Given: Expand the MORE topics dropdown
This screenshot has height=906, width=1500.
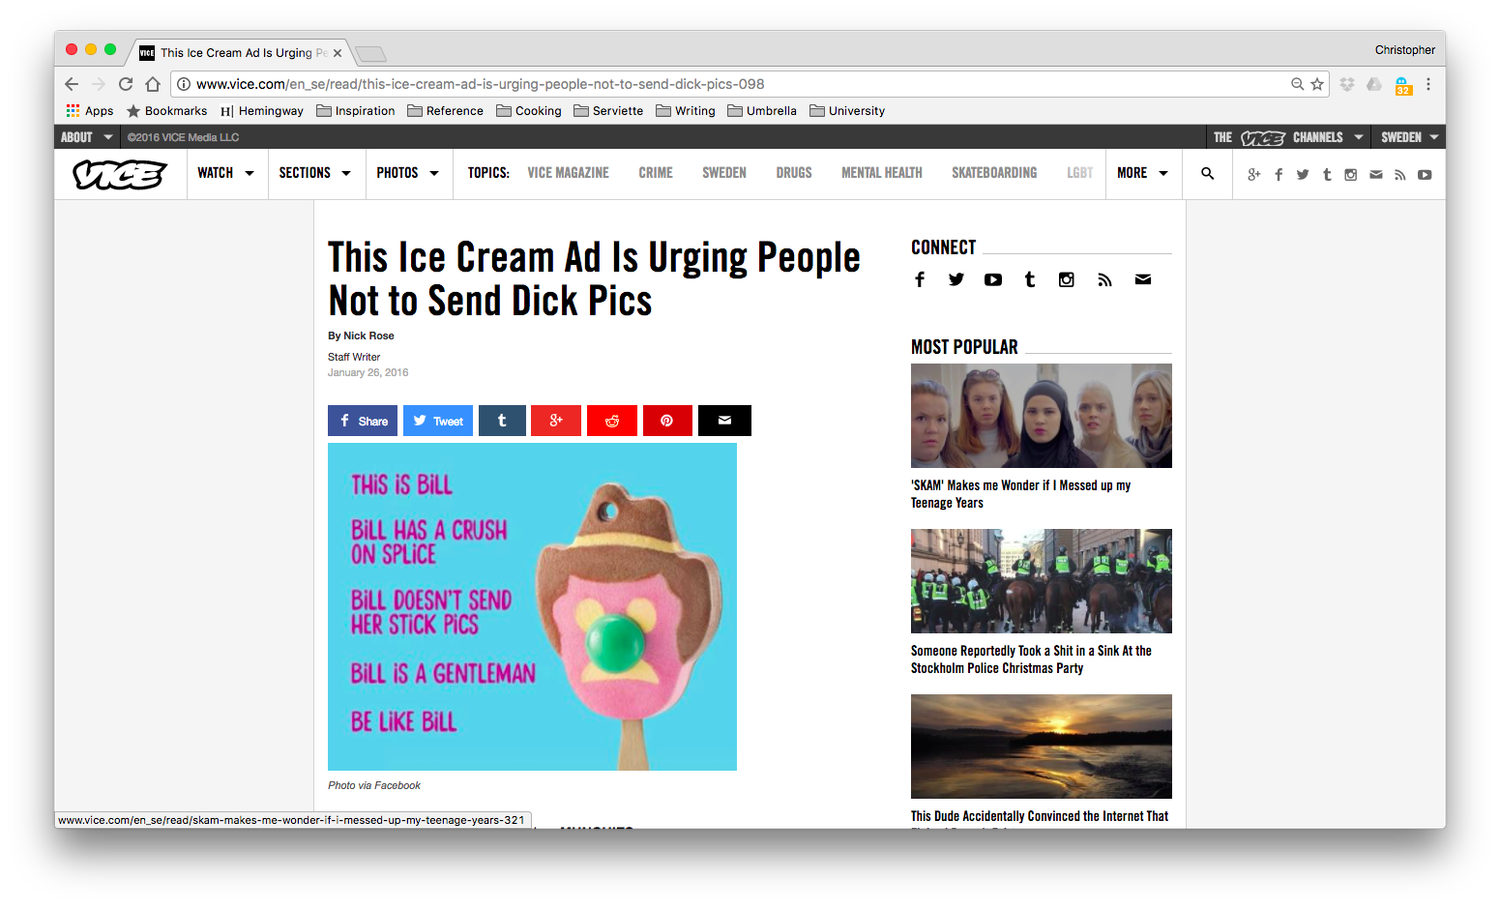Looking at the screenshot, I should pos(1143,173).
